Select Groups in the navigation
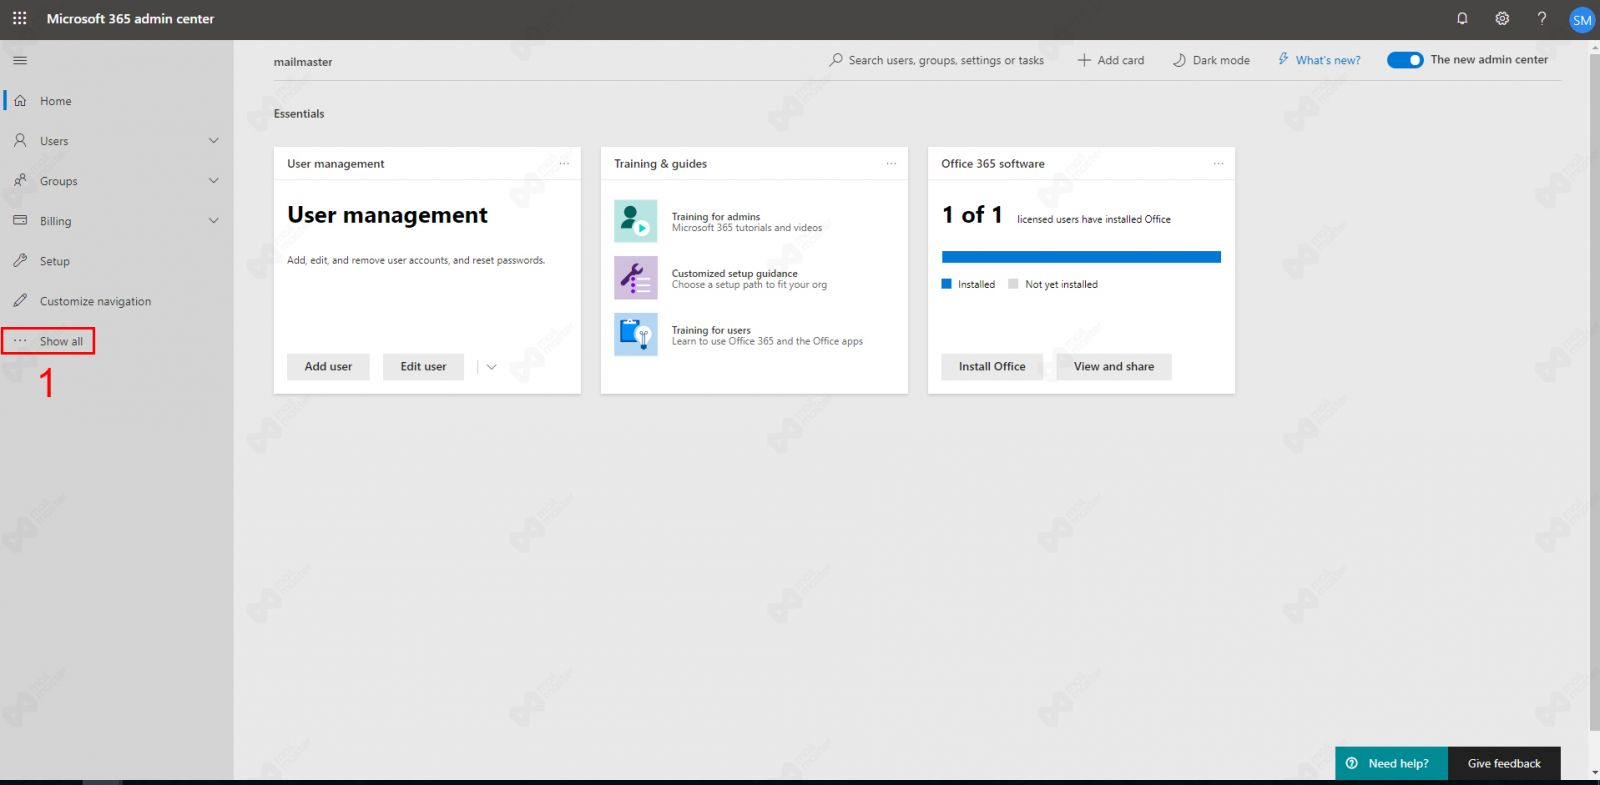1600x785 pixels. 117,181
